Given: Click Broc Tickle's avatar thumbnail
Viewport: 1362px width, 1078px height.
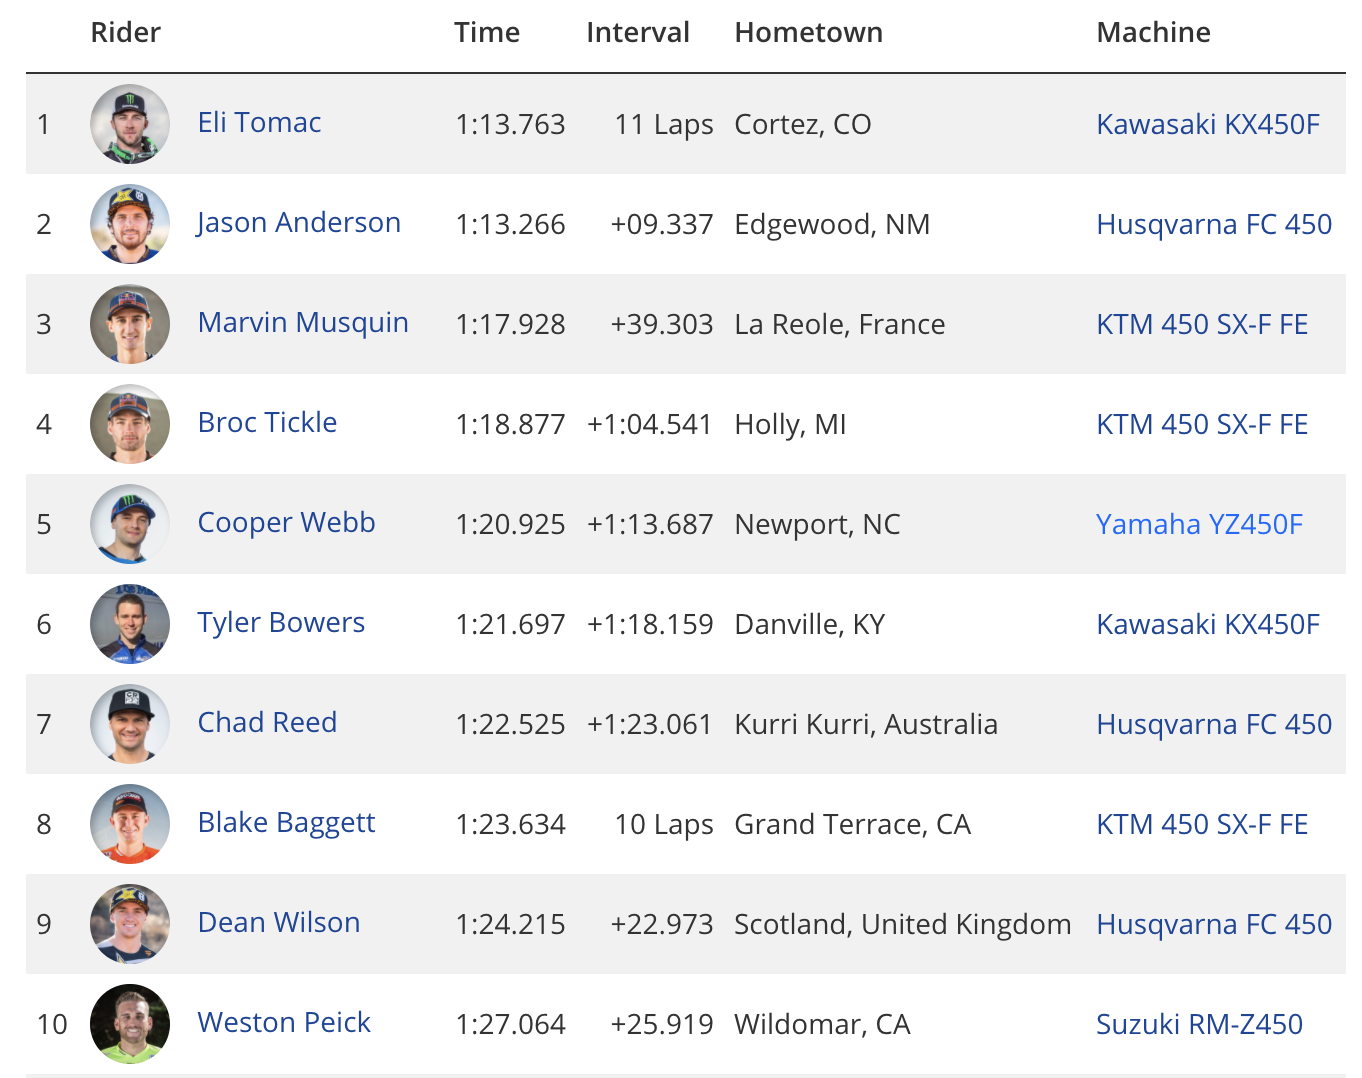Looking at the screenshot, I should click(x=130, y=424).
